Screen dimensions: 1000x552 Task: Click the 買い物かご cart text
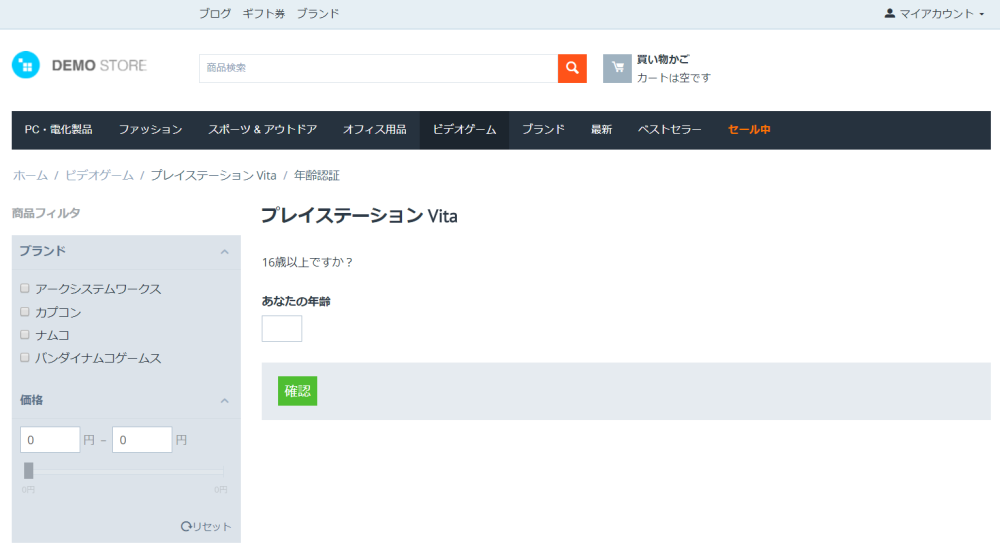coord(663,59)
